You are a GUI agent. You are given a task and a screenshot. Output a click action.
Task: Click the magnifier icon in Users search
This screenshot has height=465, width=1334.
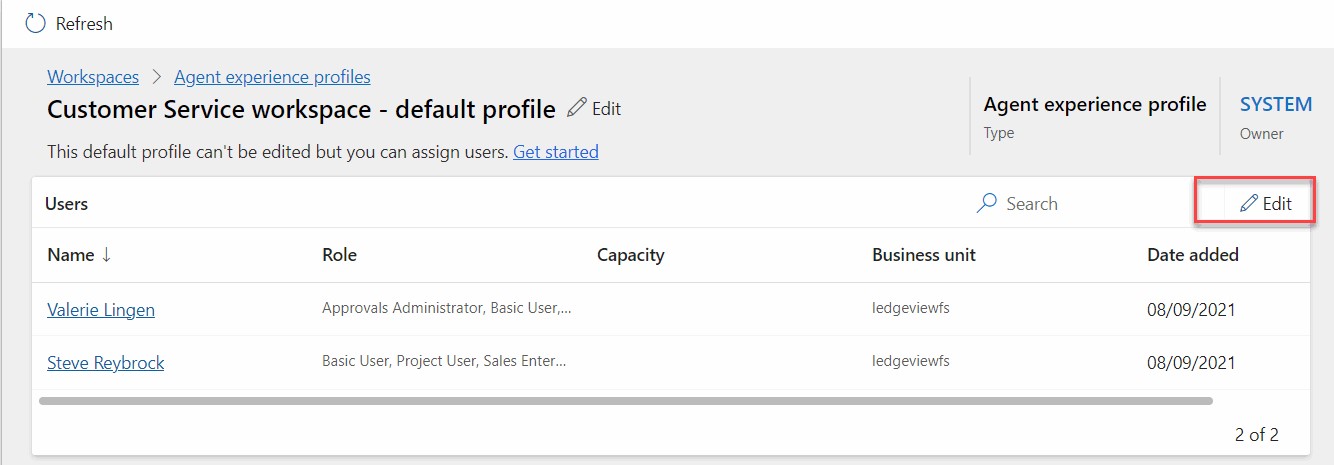tap(986, 203)
